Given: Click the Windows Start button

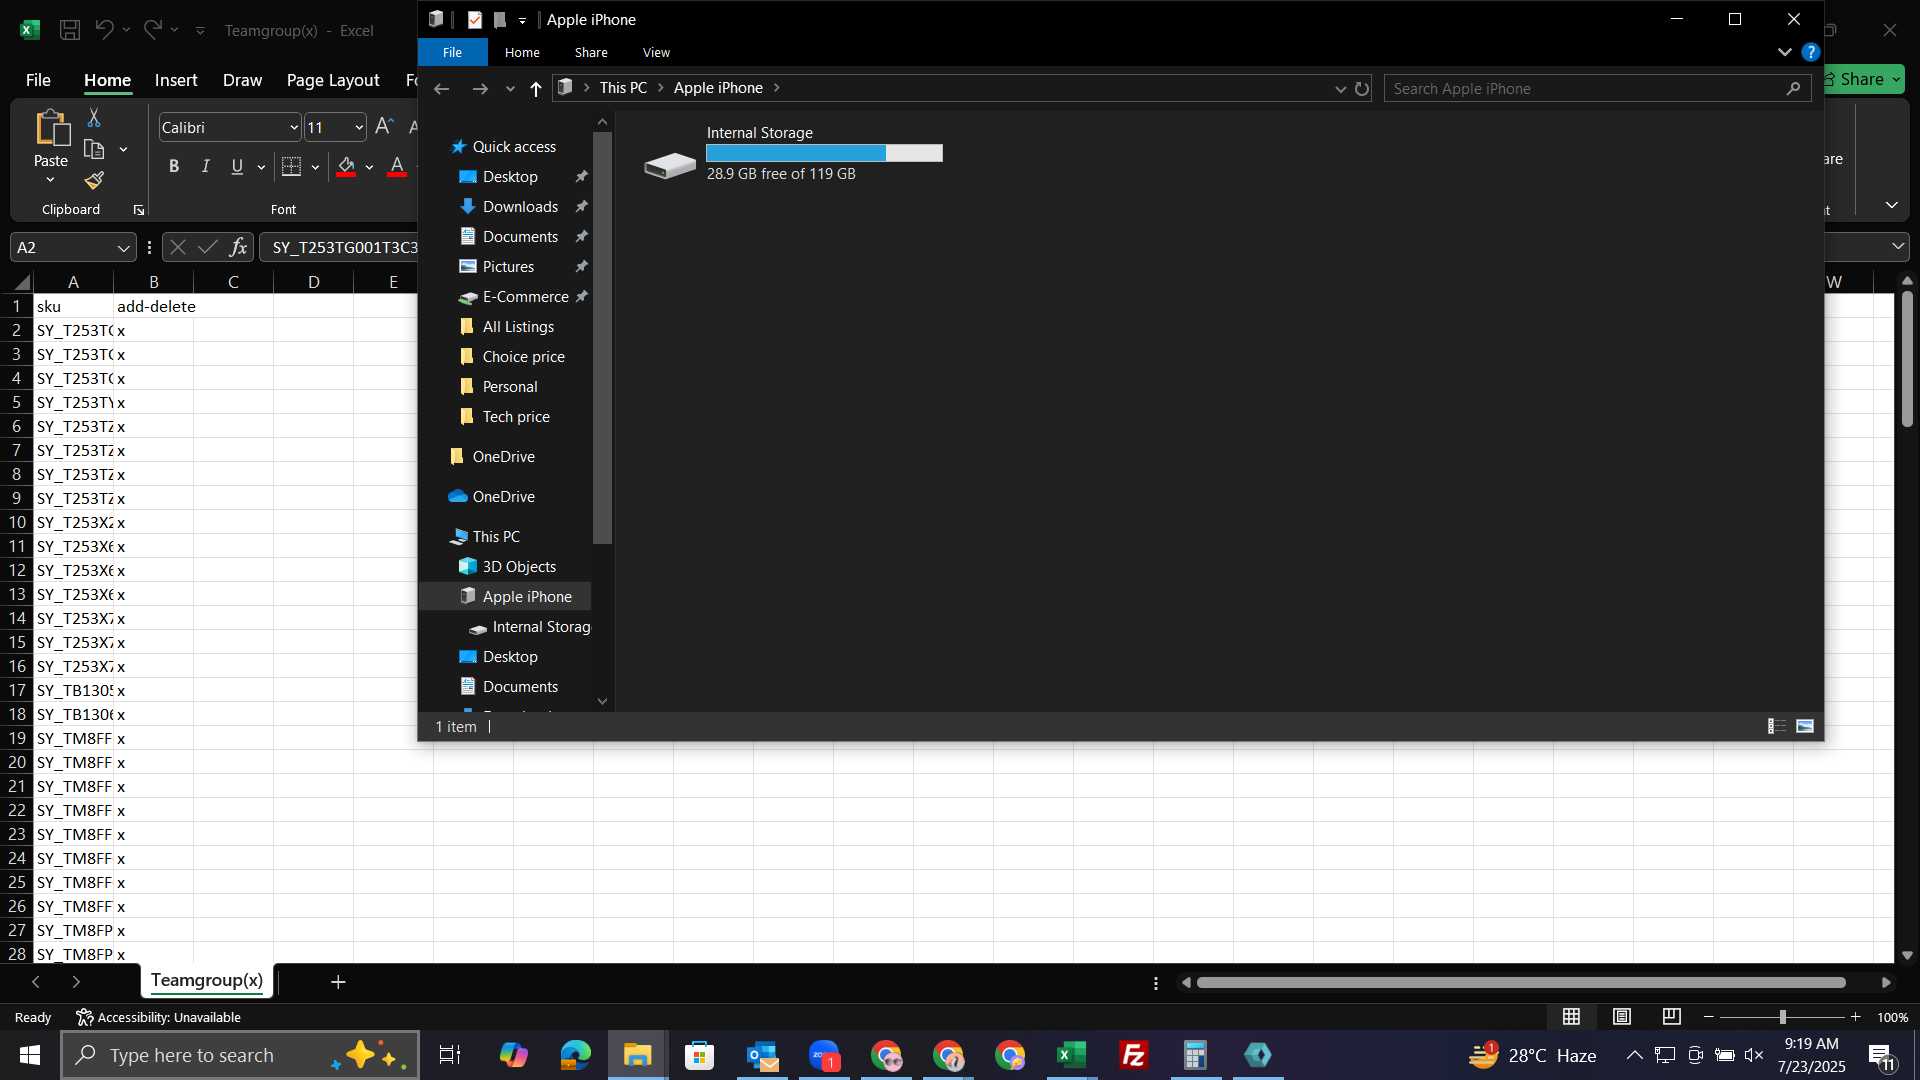Looking at the screenshot, I should (29, 1055).
